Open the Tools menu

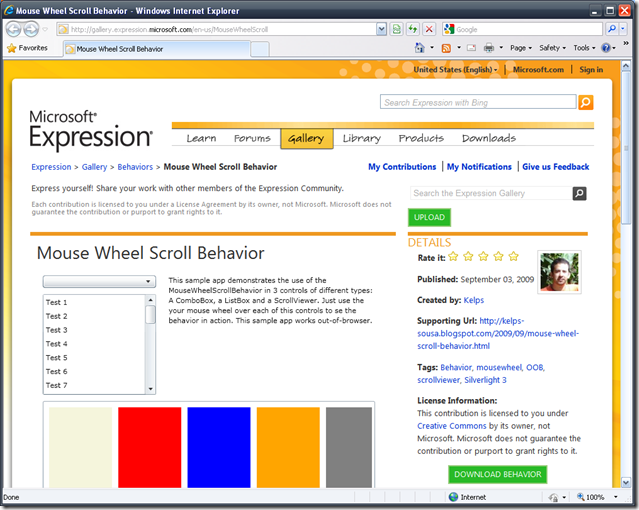[584, 48]
